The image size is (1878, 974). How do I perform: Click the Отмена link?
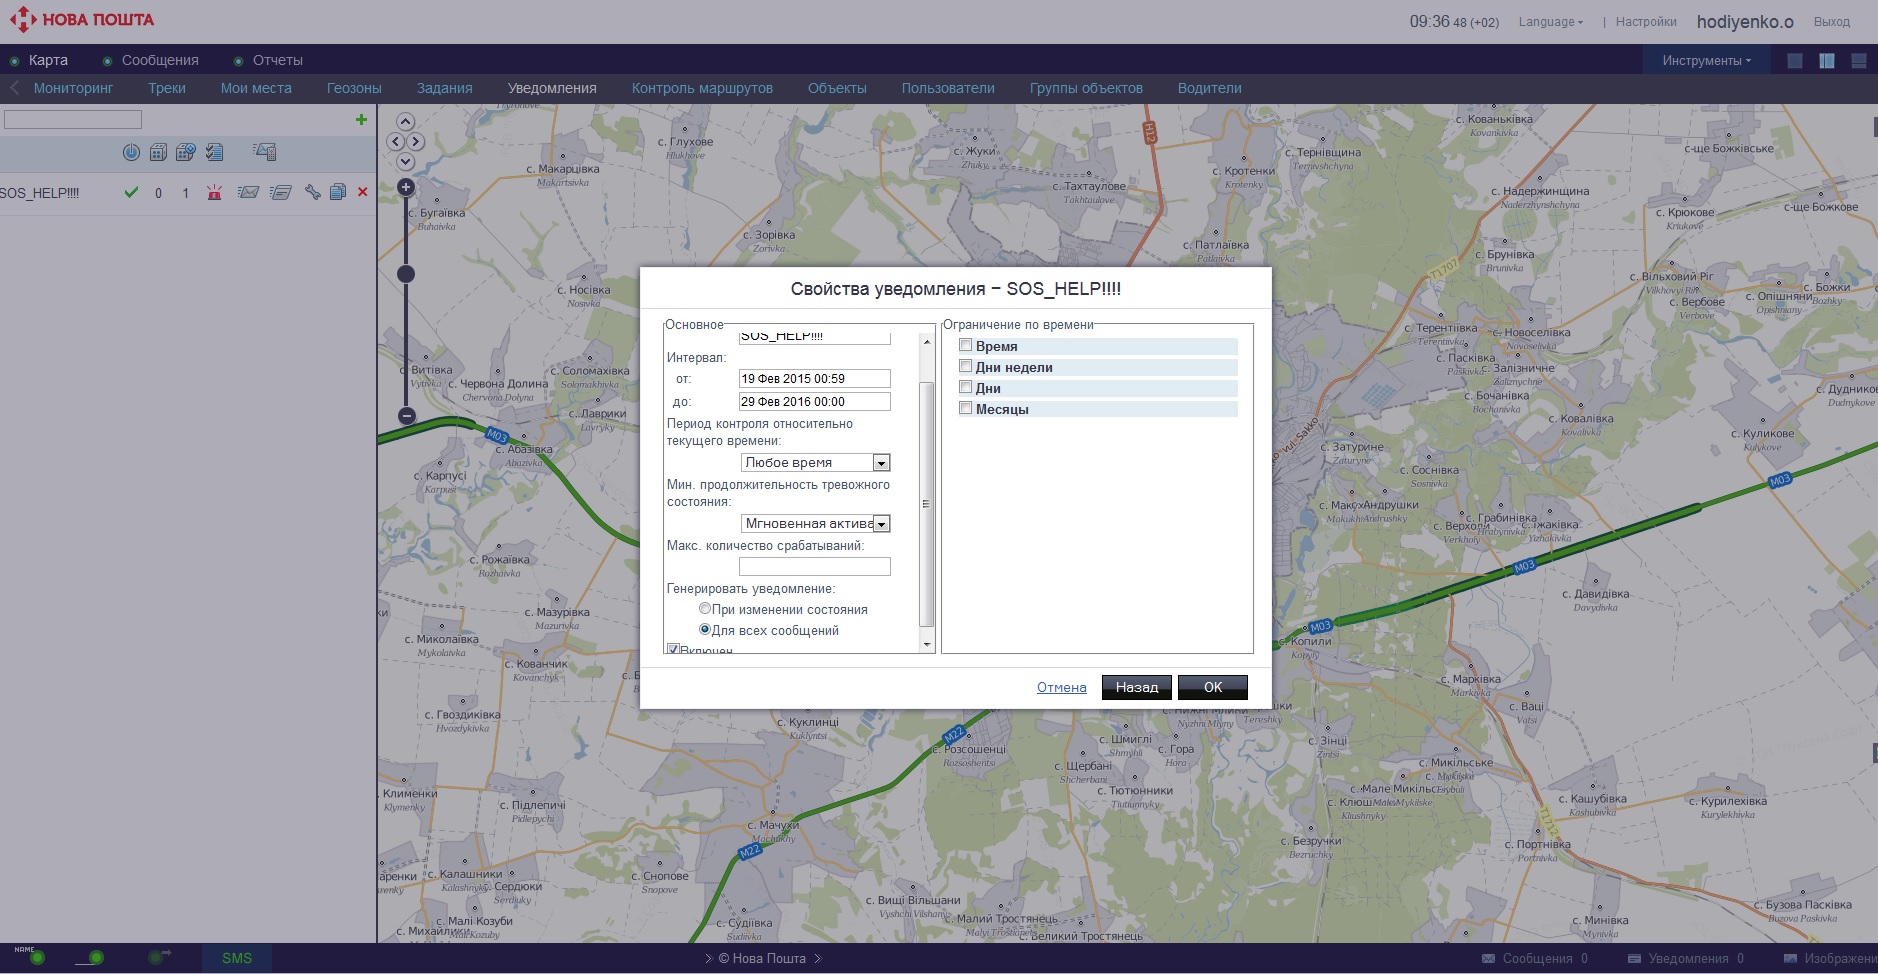pos(1061,687)
